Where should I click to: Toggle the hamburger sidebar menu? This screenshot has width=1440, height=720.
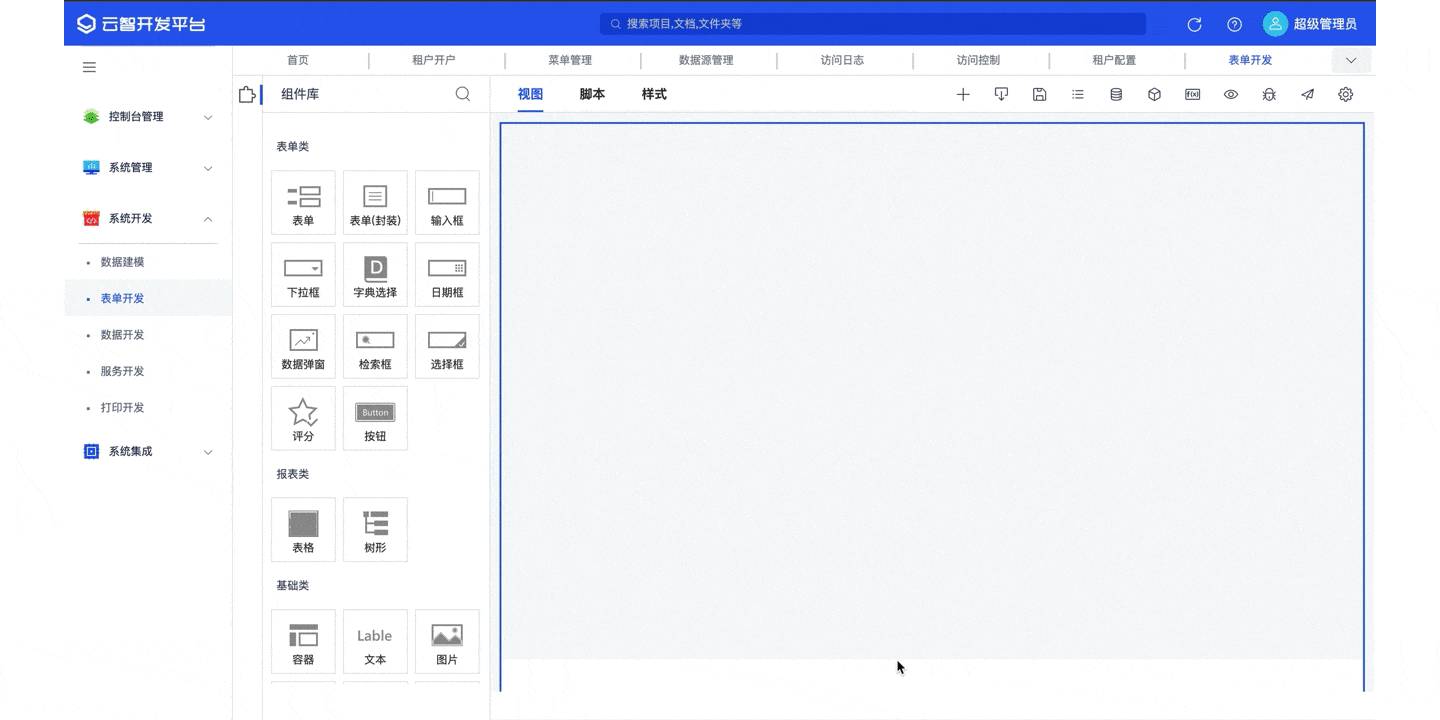tap(89, 67)
